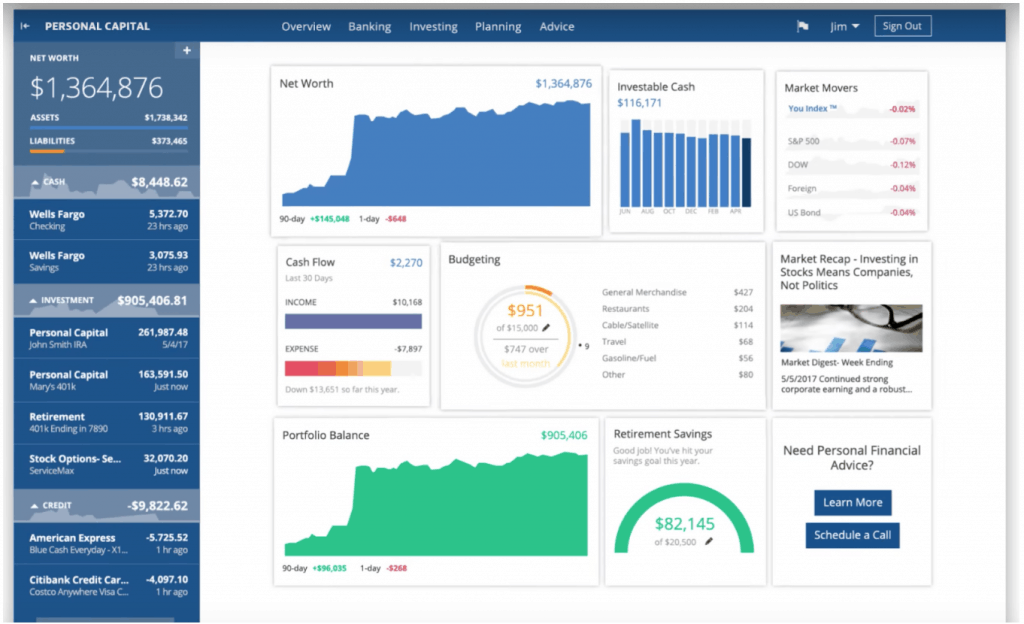The height and width of the screenshot is (624, 1024).
Task: Click the Gasoline/Fuel budget row
Action: click(x=677, y=358)
